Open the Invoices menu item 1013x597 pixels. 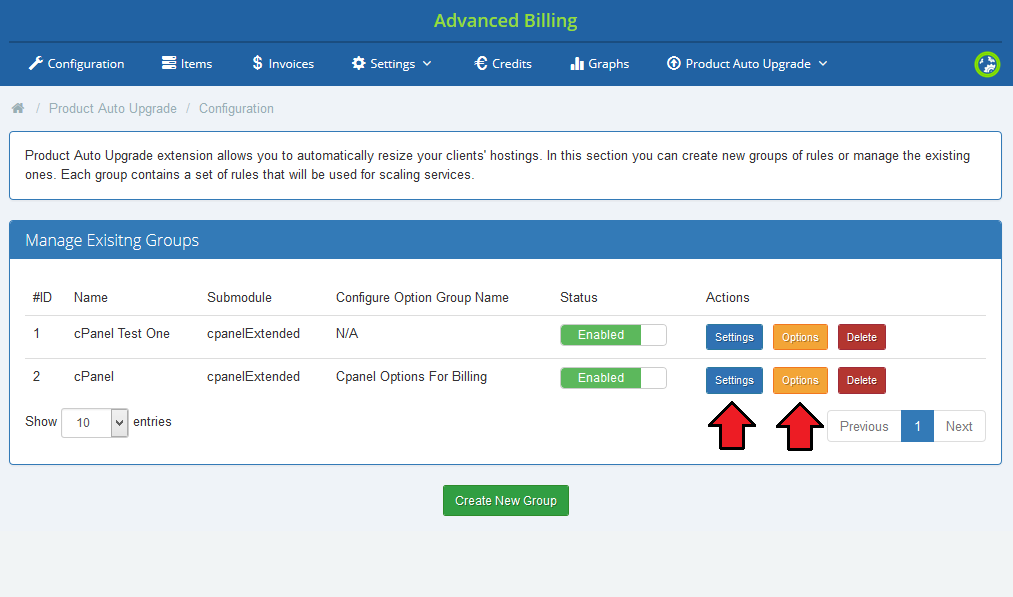(x=283, y=63)
